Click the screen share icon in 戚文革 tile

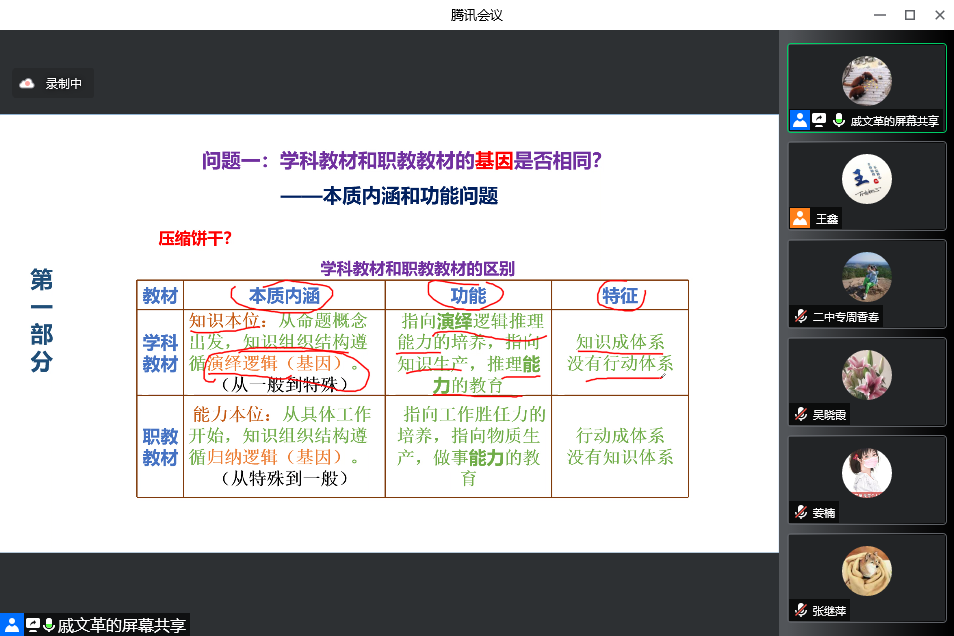click(819, 121)
